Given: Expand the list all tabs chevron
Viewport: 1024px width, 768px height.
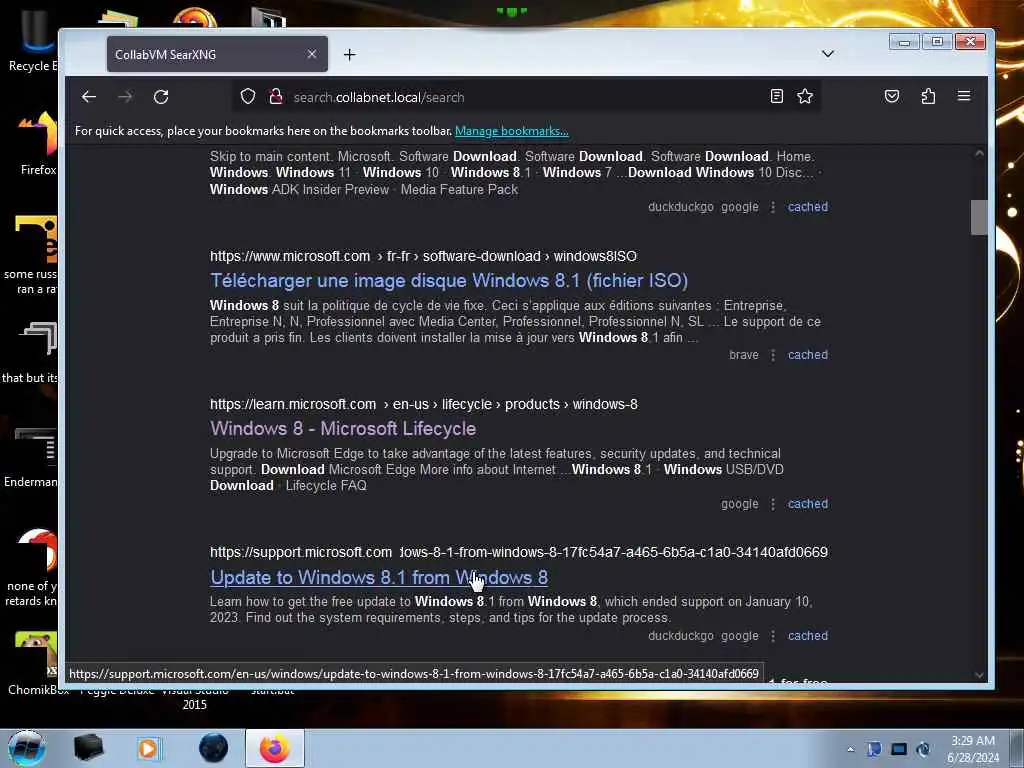Looking at the screenshot, I should pyautogui.click(x=827, y=54).
